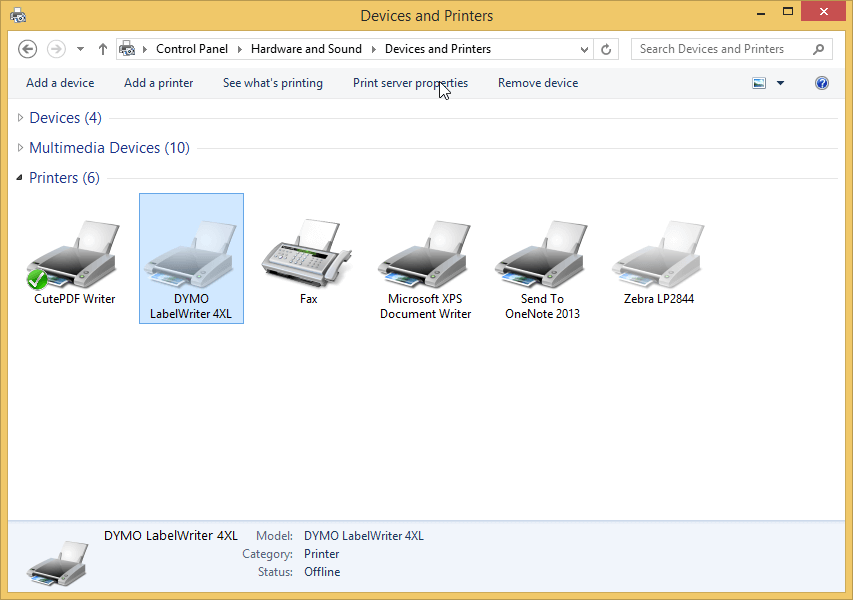This screenshot has height=600, width=853.
Task: Maximize the Devices and Printers window
Action: (788, 12)
